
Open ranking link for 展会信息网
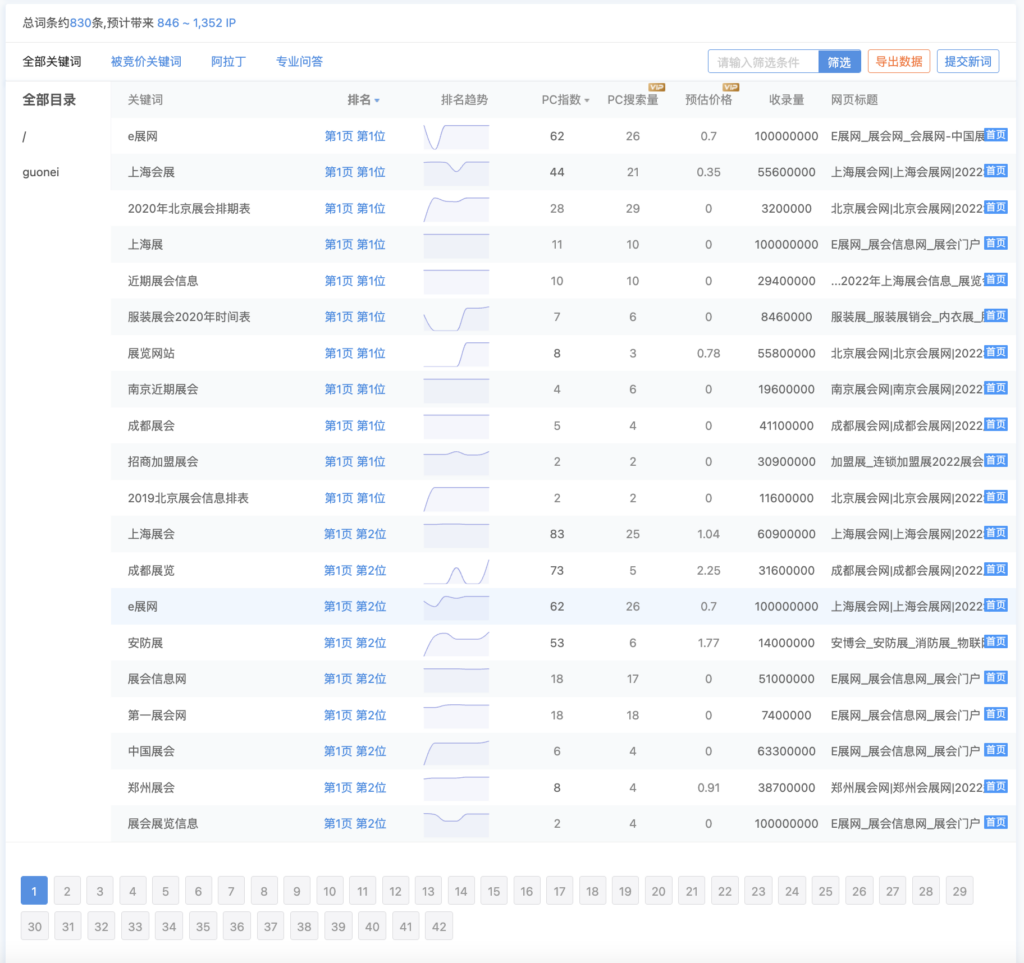pos(355,679)
